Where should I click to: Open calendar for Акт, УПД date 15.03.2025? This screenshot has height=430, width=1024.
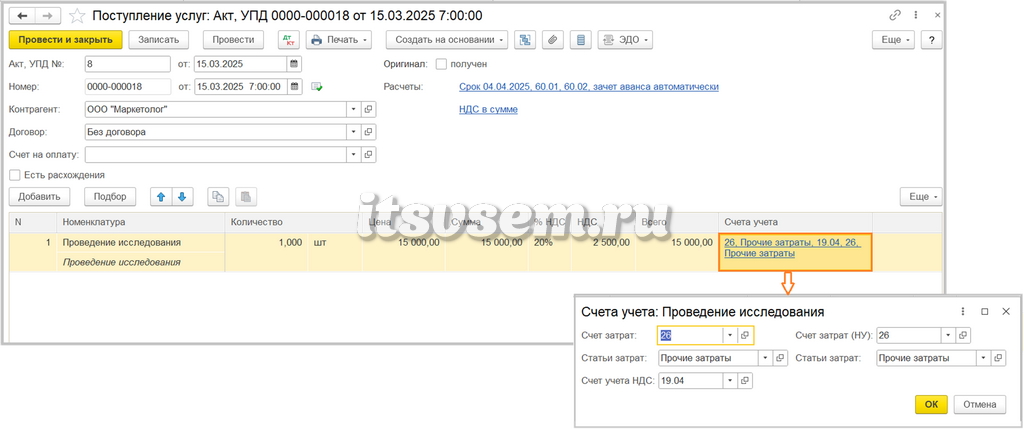click(294, 64)
